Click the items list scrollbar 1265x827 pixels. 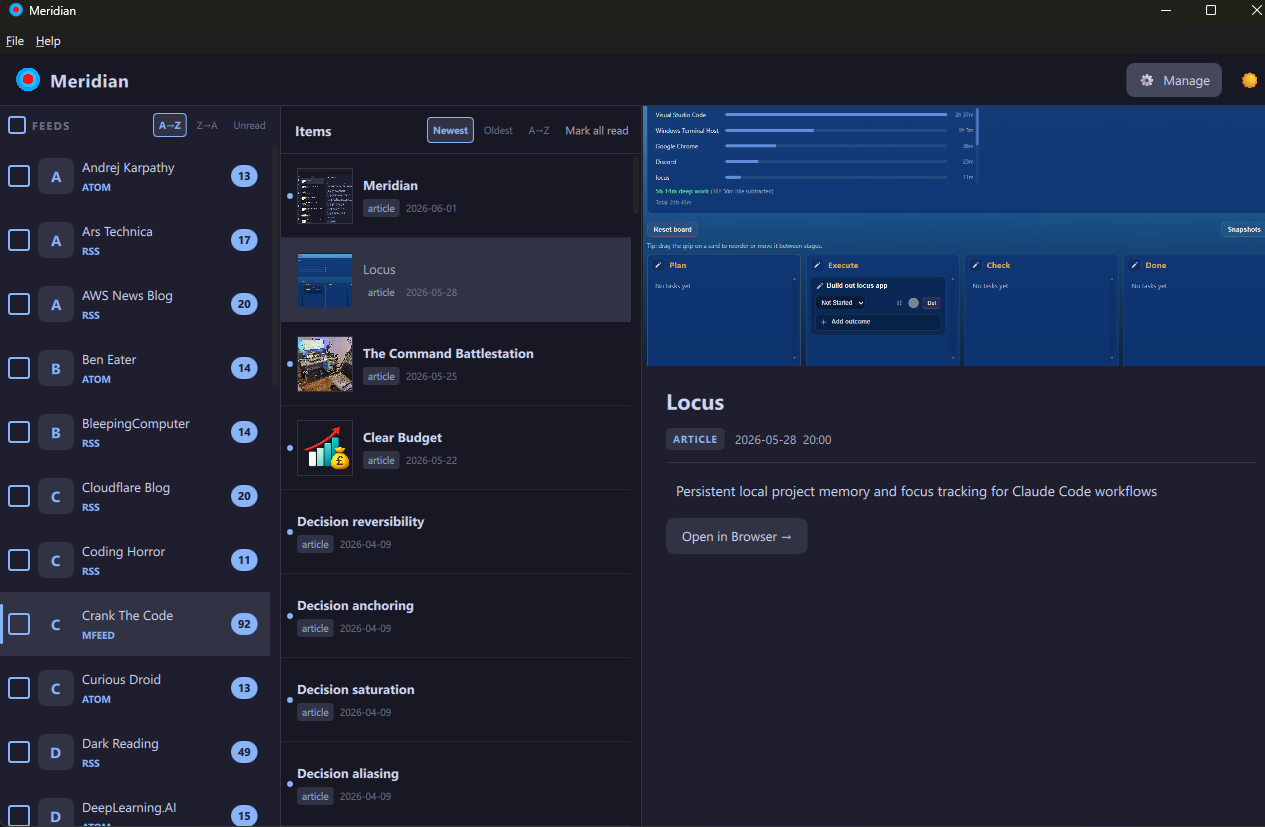636,185
